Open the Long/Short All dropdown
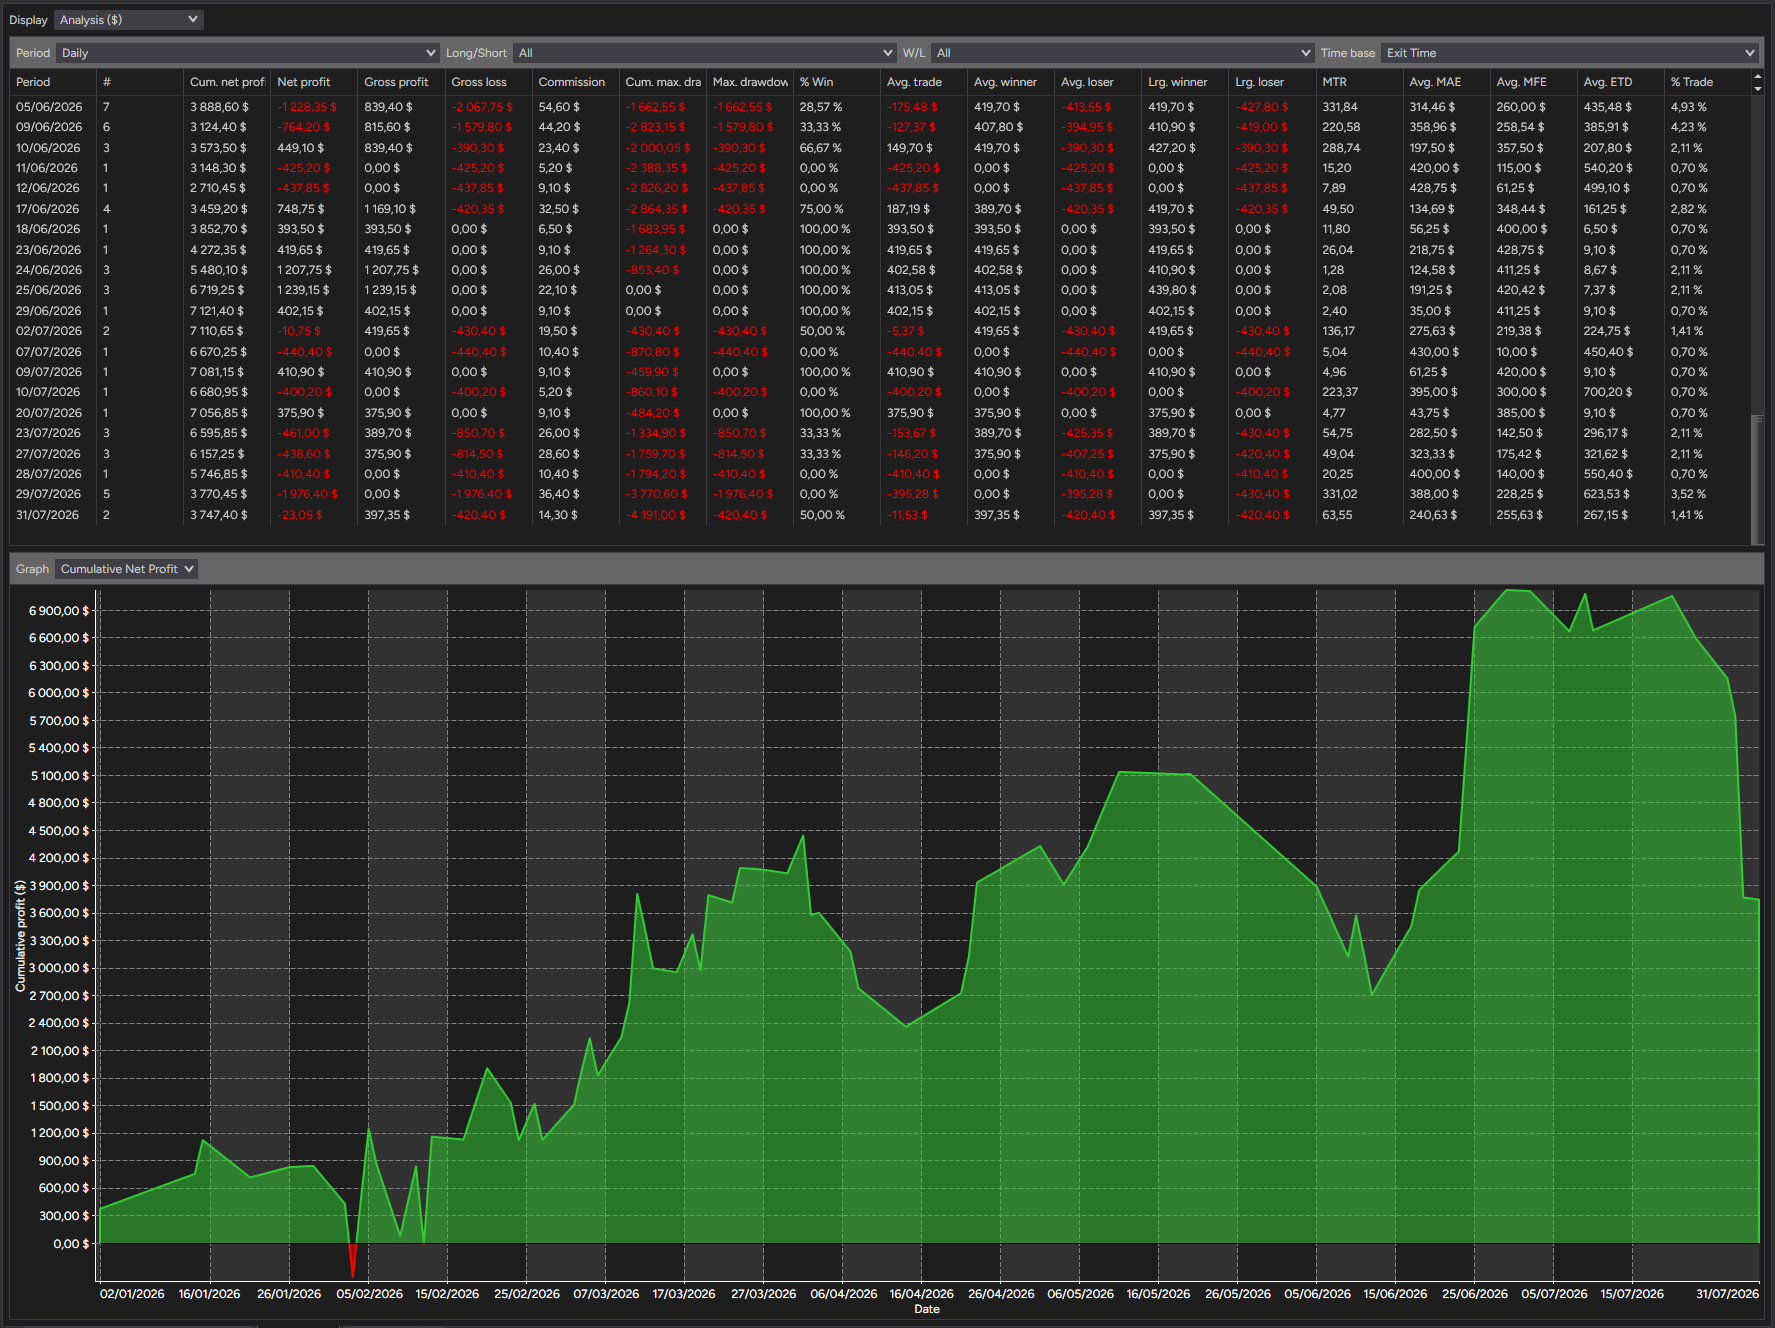The image size is (1775, 1328). 705,53
